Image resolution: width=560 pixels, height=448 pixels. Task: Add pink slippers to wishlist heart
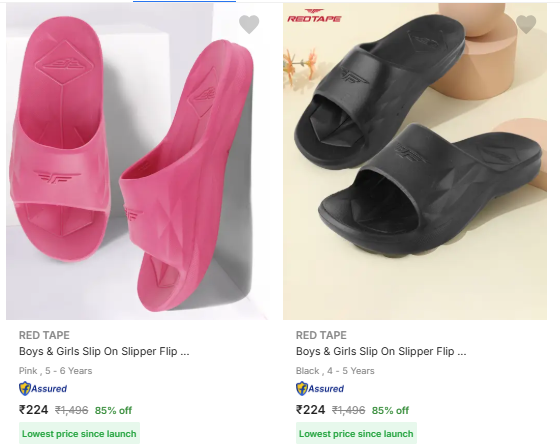point(249,24)
